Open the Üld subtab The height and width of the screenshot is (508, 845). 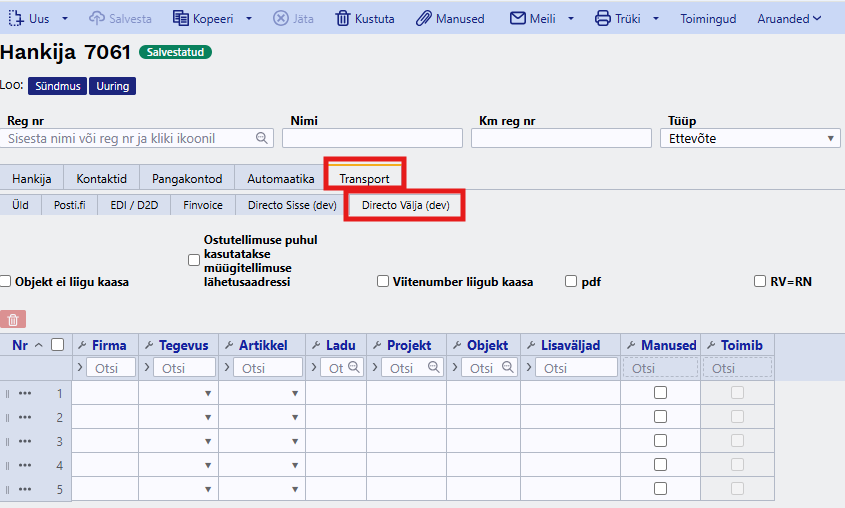20,205
